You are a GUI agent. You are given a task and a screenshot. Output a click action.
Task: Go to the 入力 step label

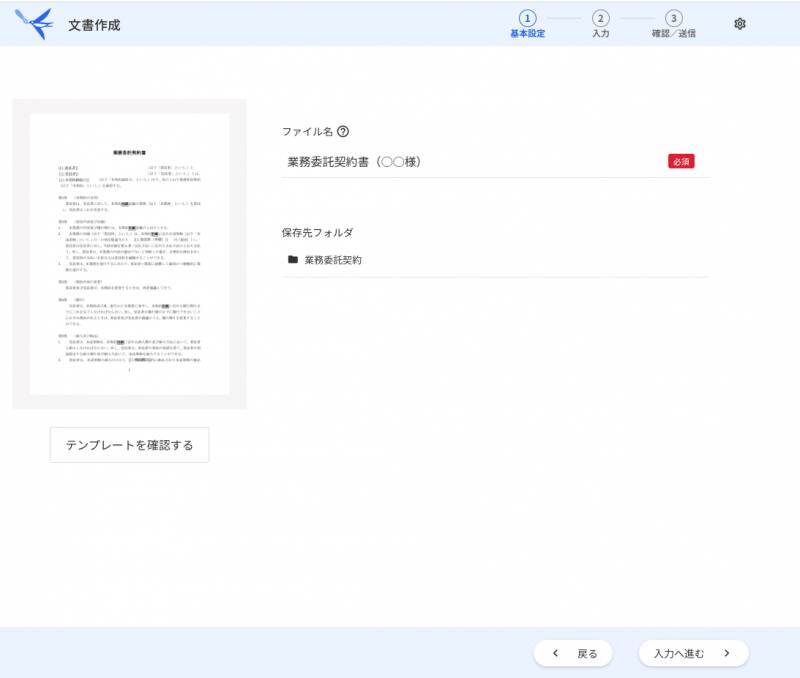click(600, 34)
